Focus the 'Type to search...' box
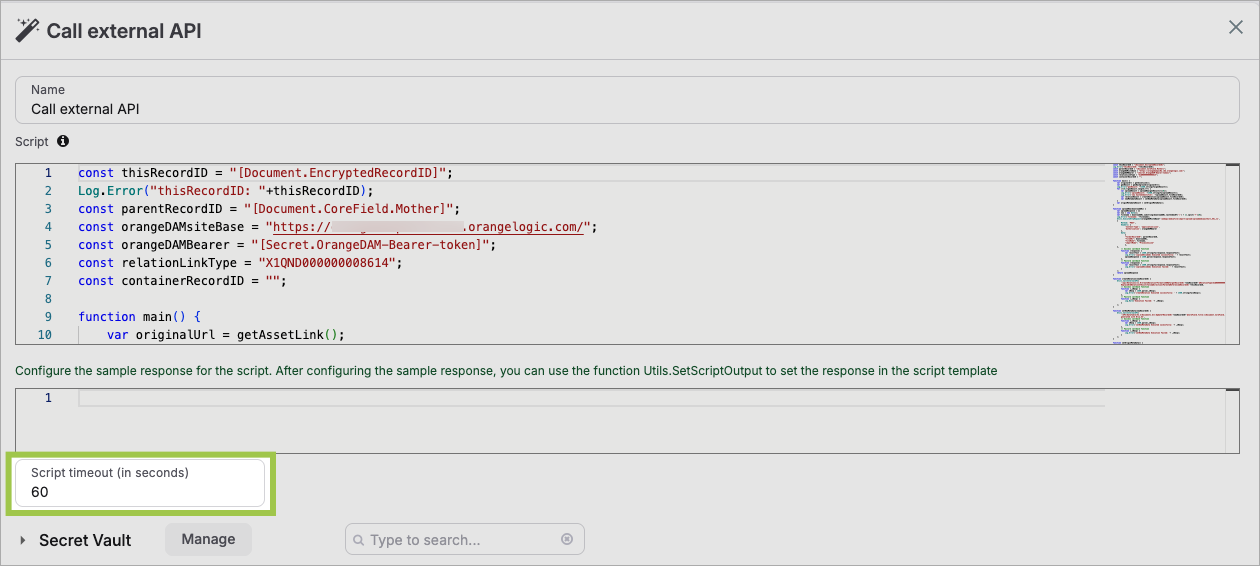 (x=464, y=540)
